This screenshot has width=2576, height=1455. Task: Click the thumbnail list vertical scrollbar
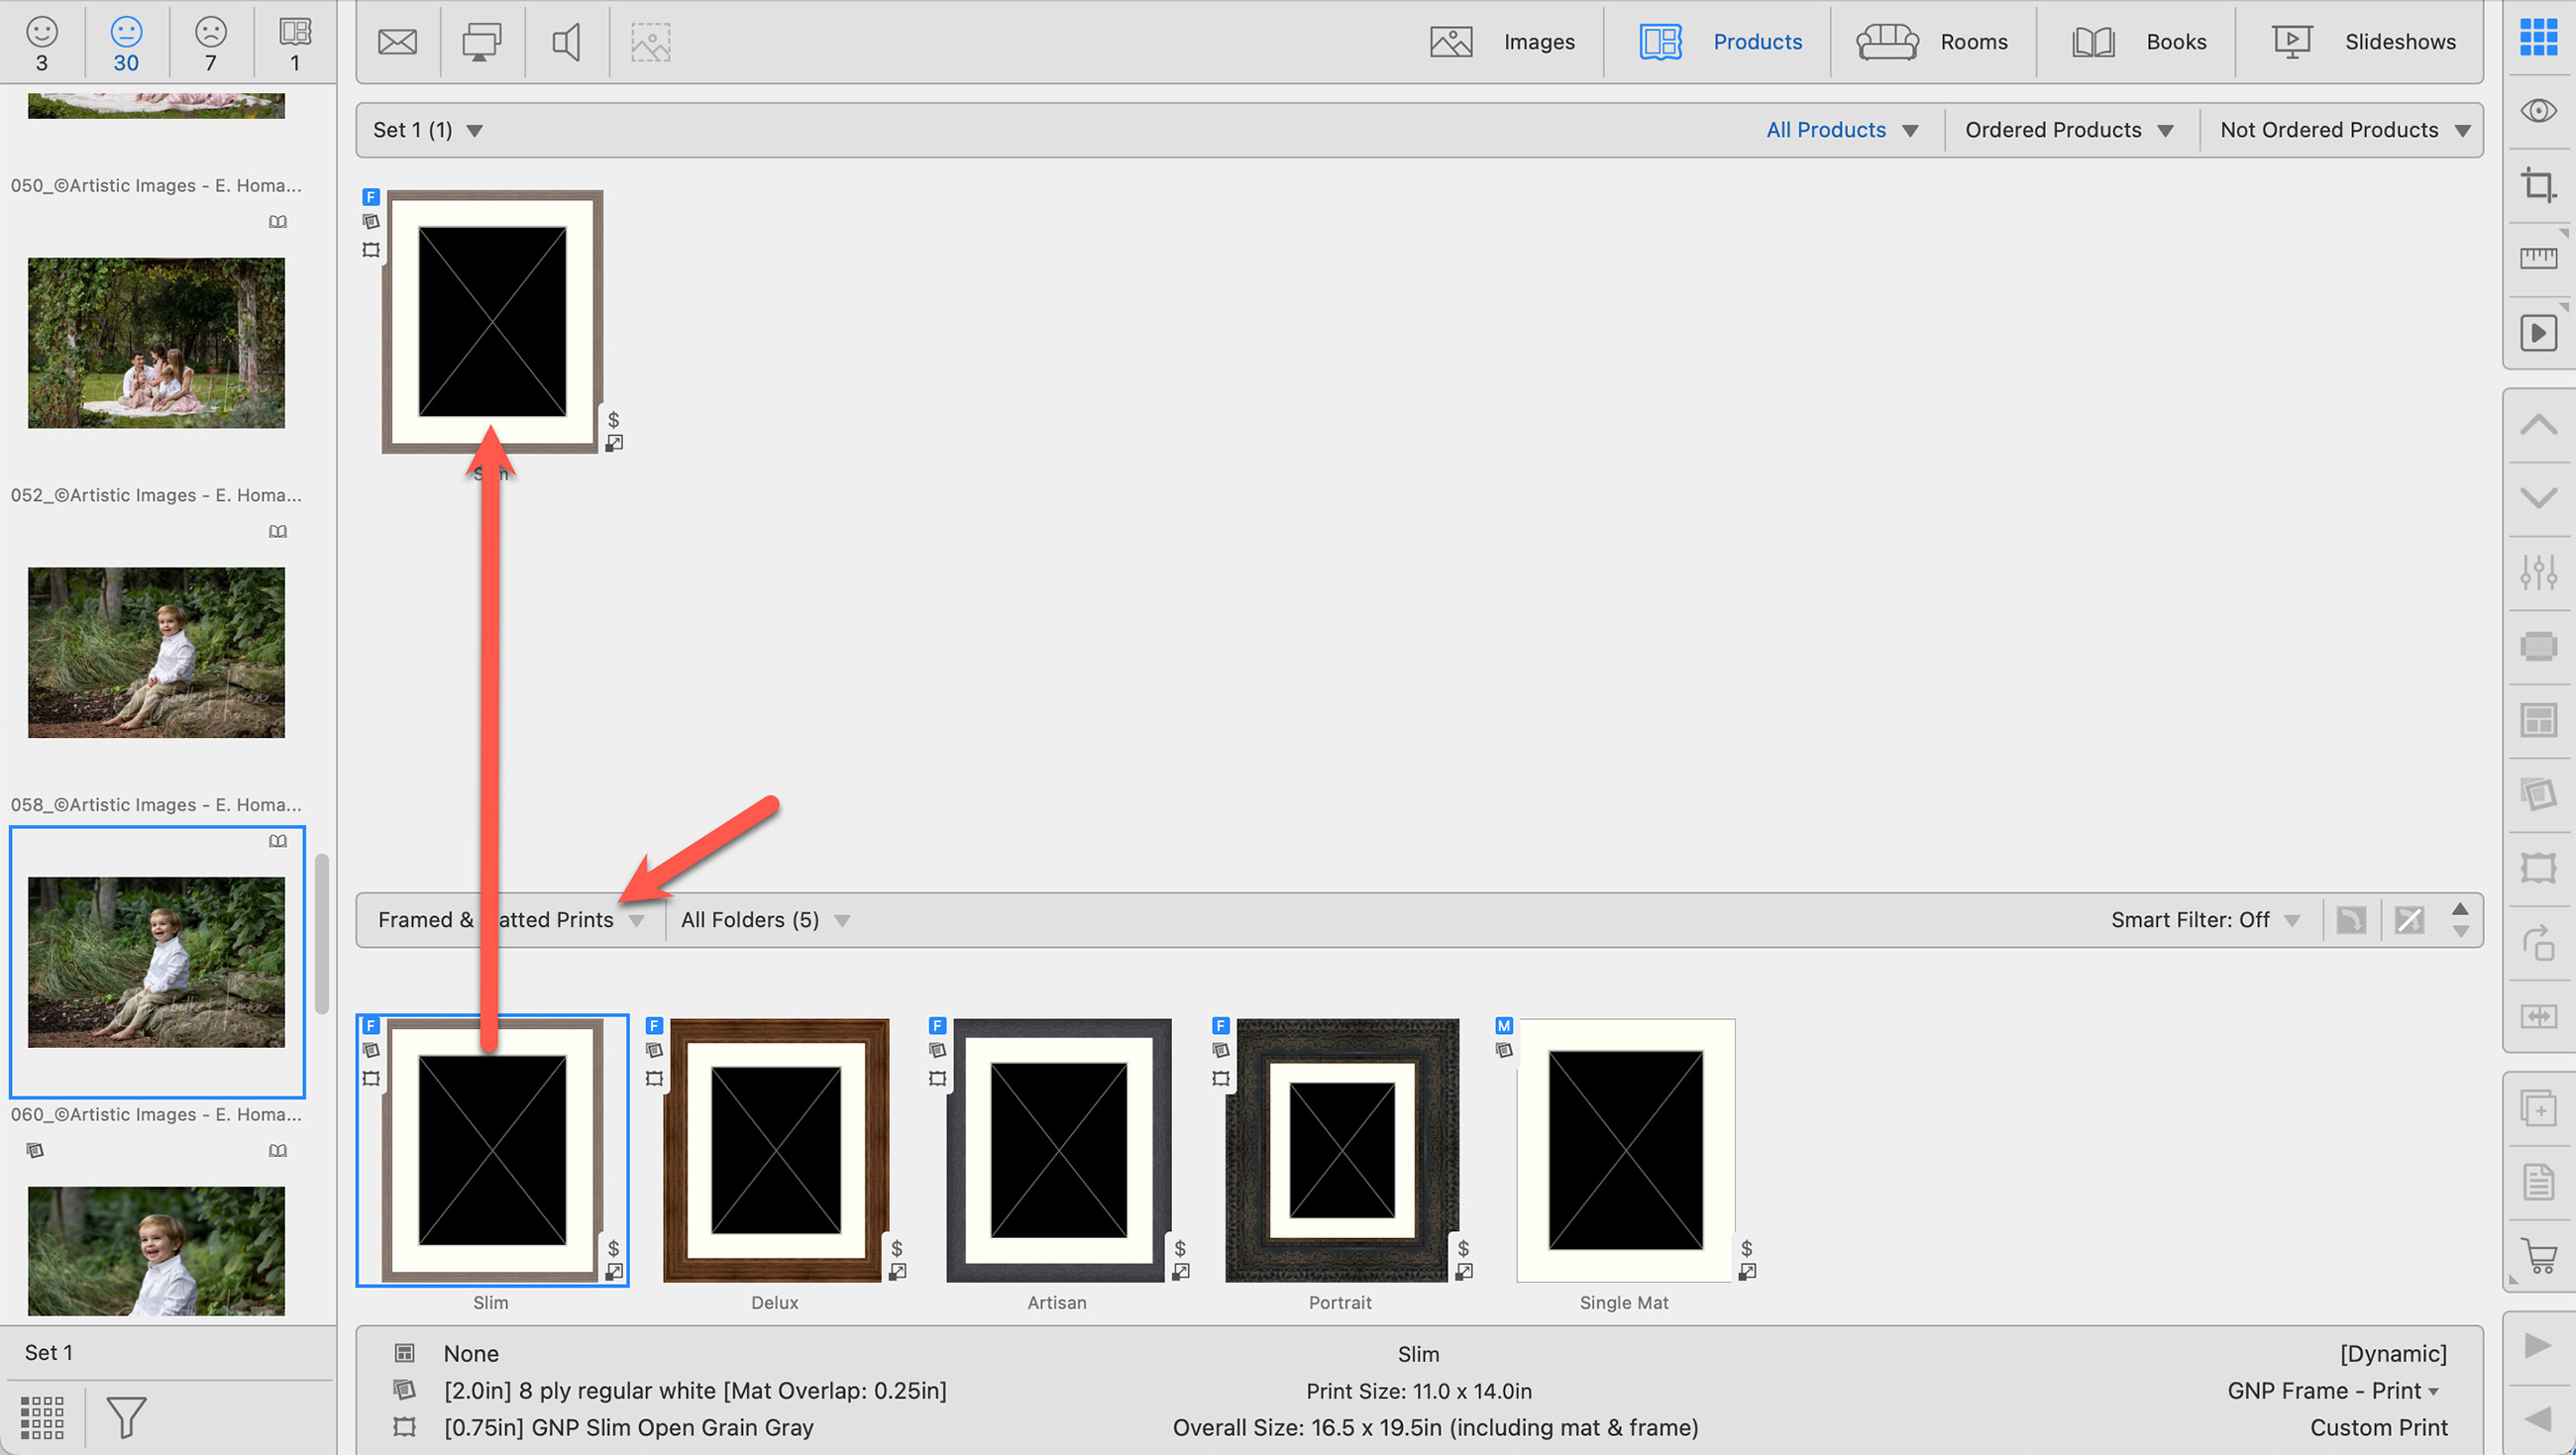(x=321, y=933)
